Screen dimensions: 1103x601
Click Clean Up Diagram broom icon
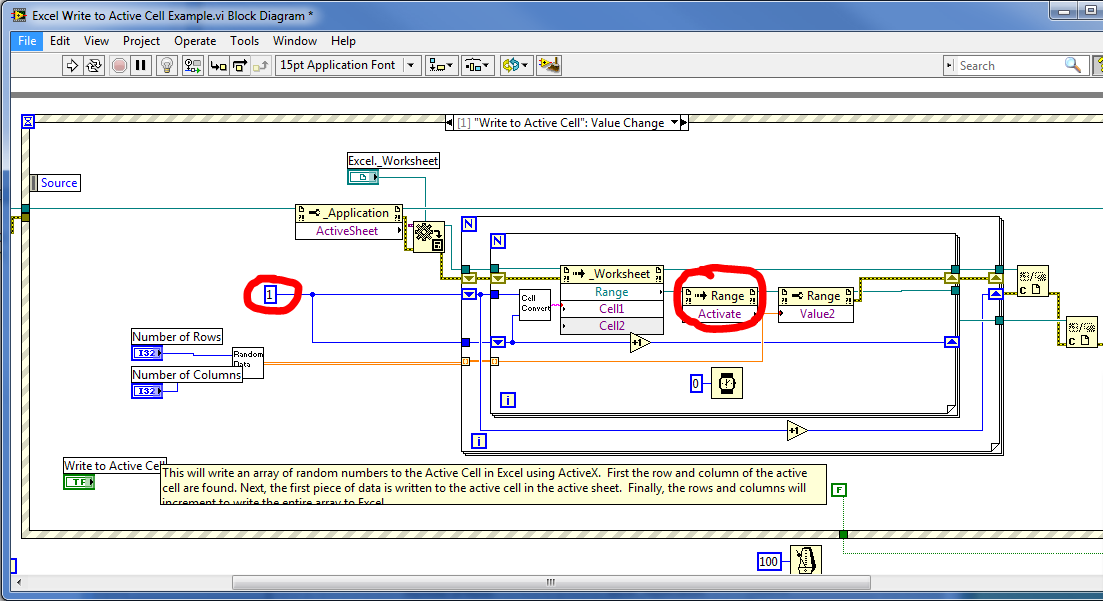pos(549,65)
